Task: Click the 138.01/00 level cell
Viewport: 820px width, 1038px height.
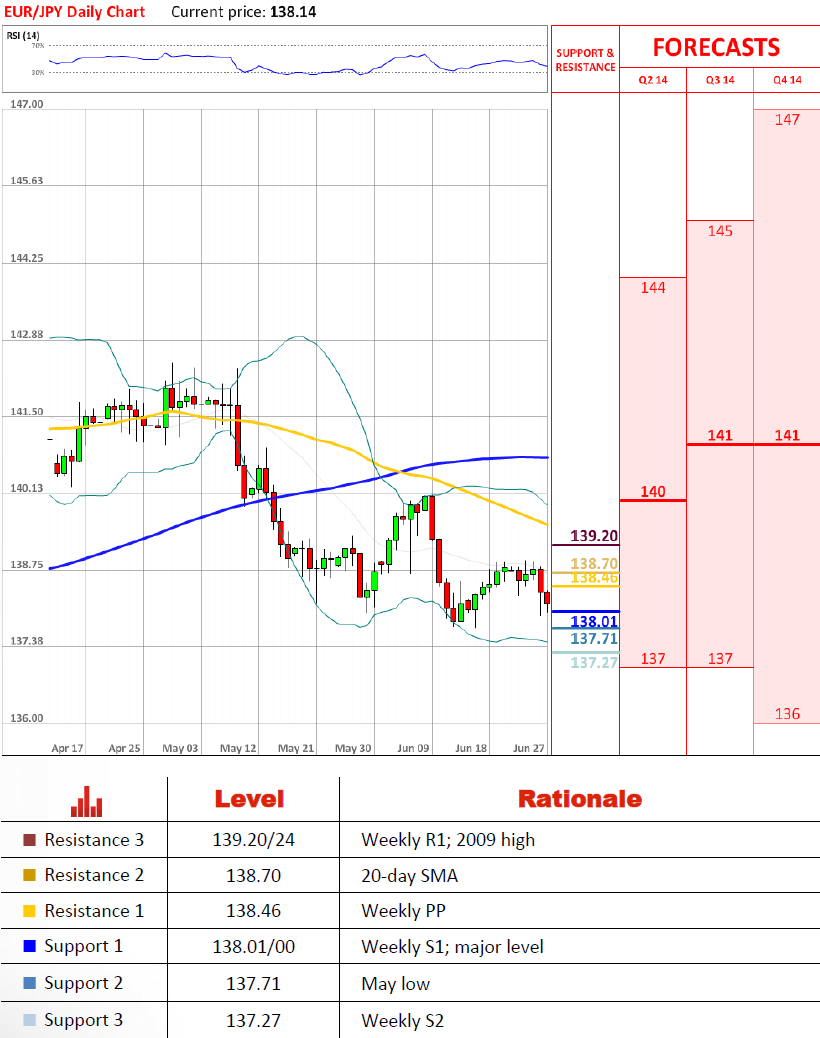Action: [x=253, y=947]
